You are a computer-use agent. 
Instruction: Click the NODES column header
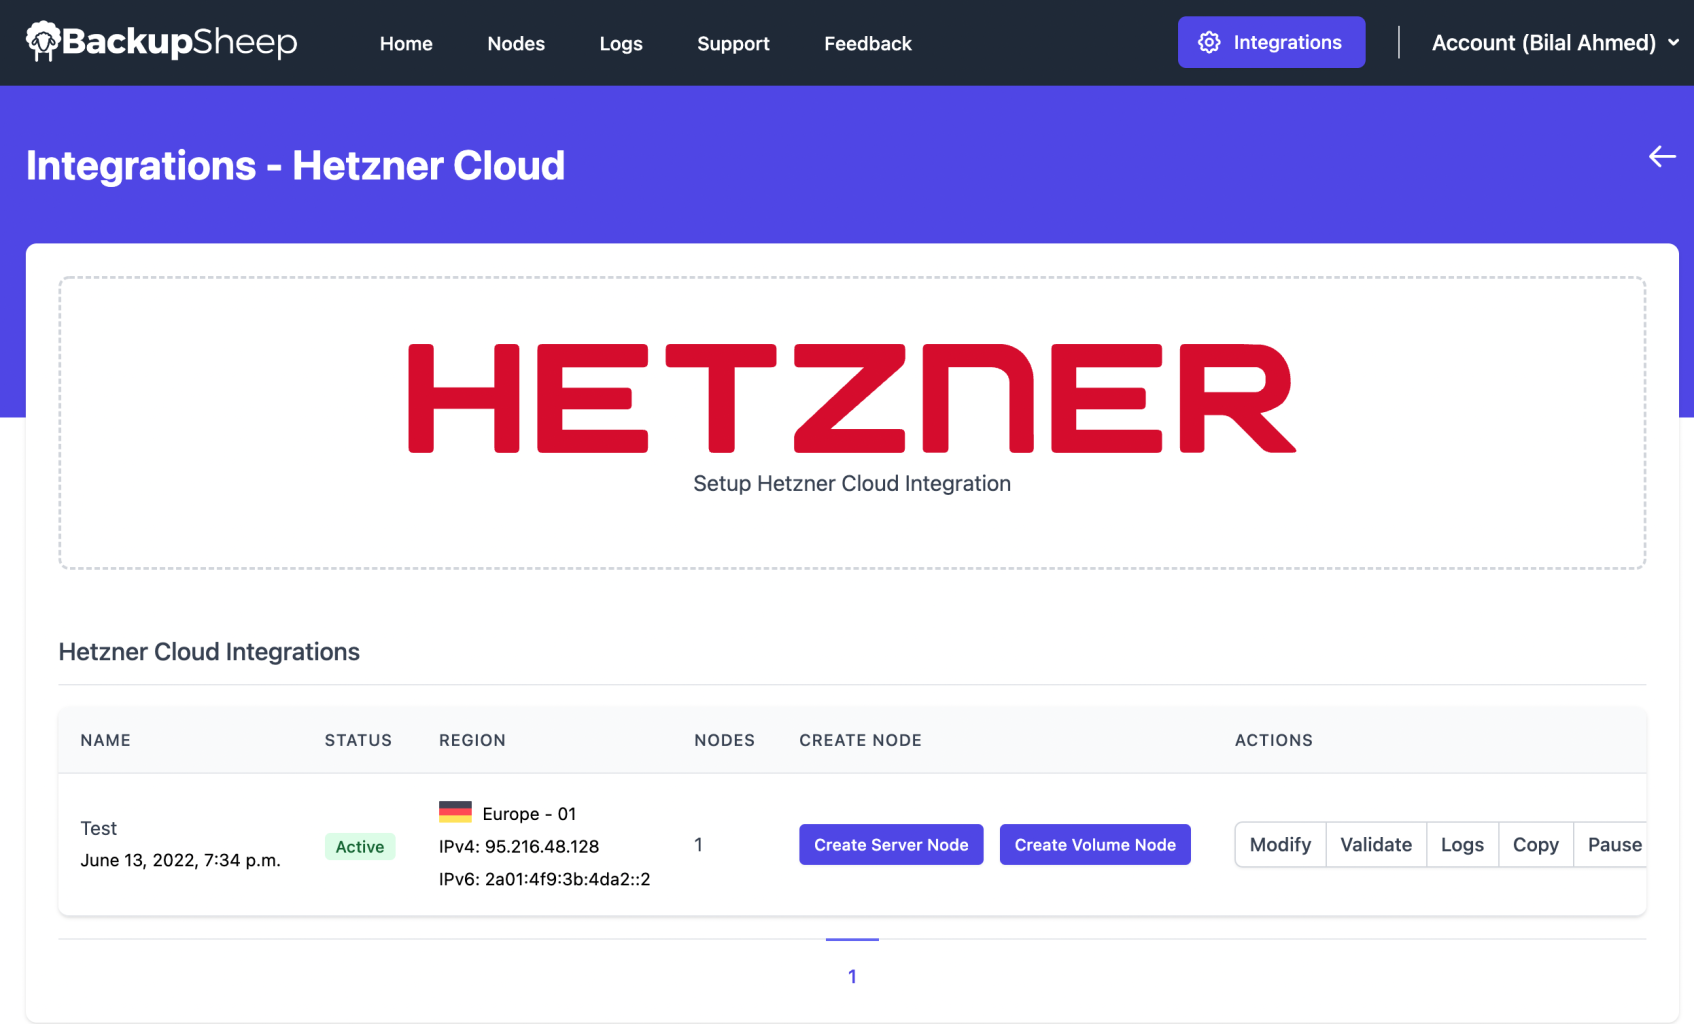click(725, 740)
